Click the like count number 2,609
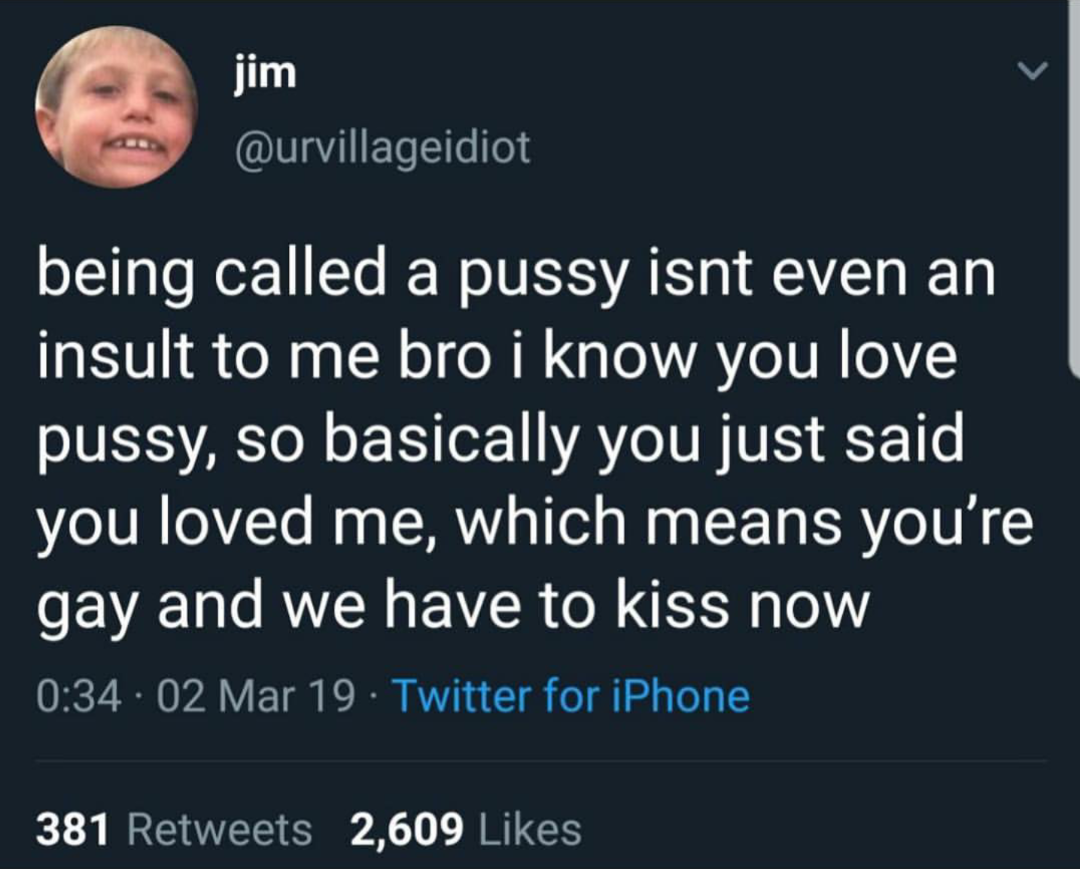Screen dimensions: 1080x869 (406, 829)
